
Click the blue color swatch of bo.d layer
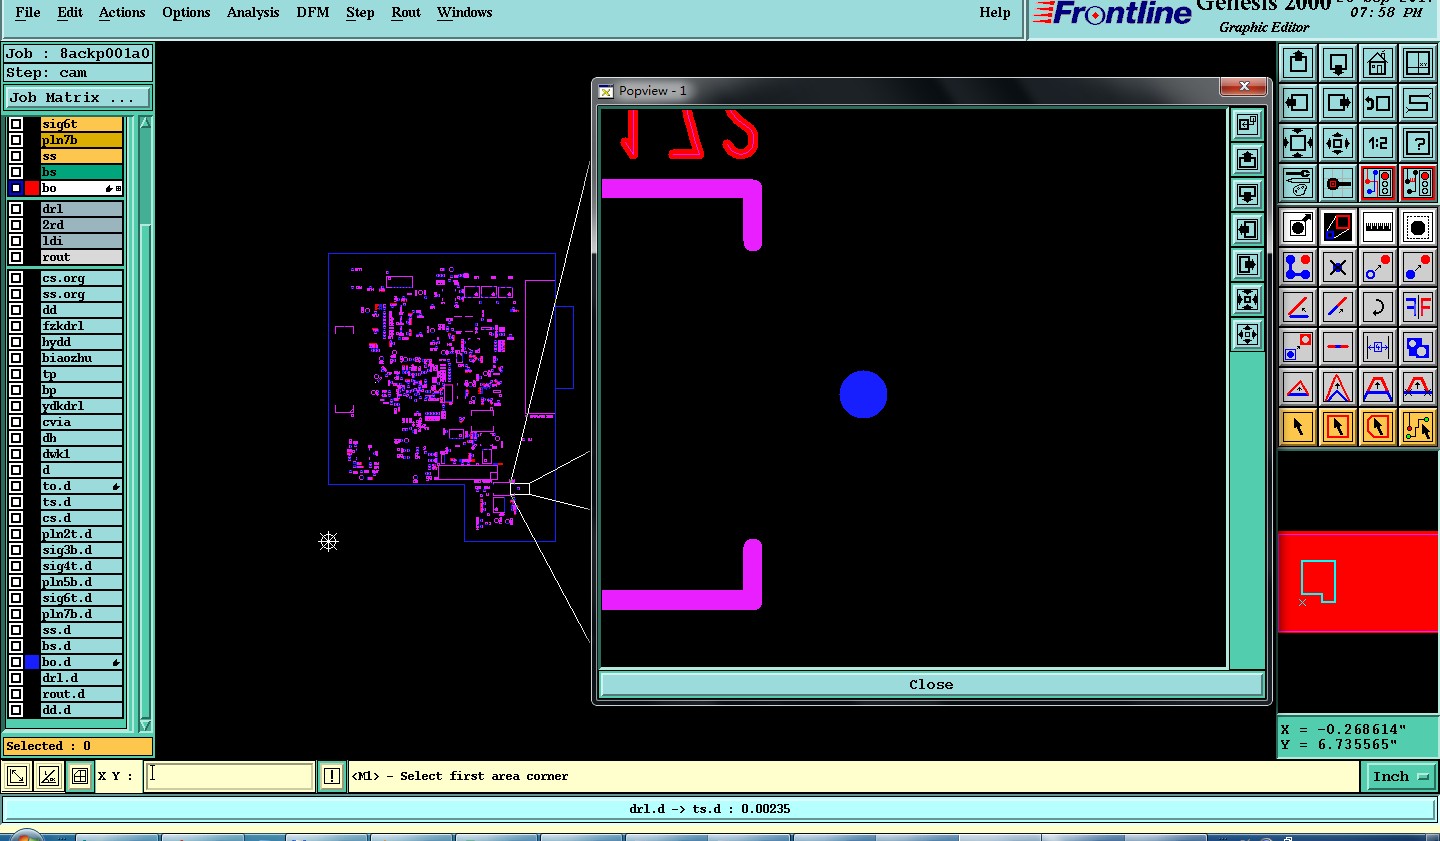pyautogui.click(x=32, y=662)
